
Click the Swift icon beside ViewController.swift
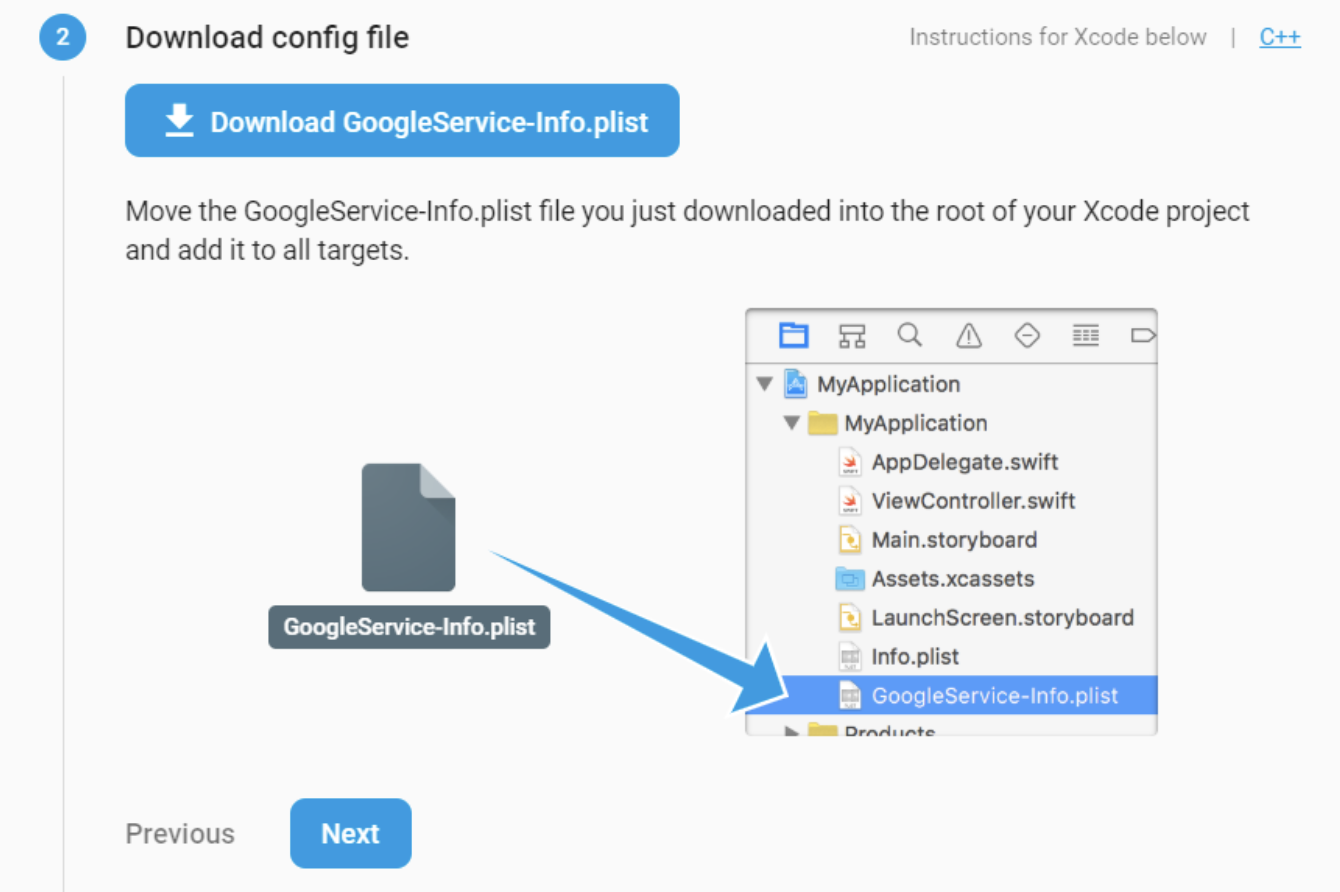pyautogui.click(x=850, y=501)
